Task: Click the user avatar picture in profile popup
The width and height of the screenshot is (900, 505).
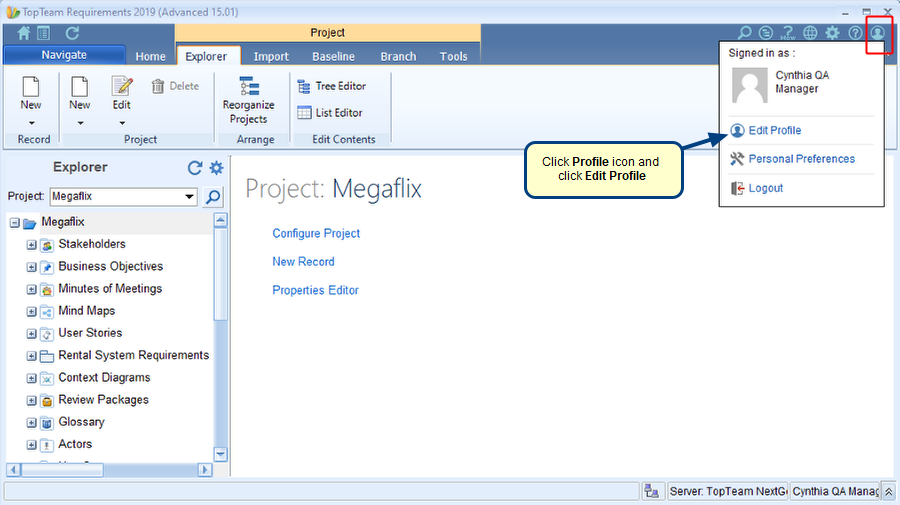Action: [x=750, y=85]
